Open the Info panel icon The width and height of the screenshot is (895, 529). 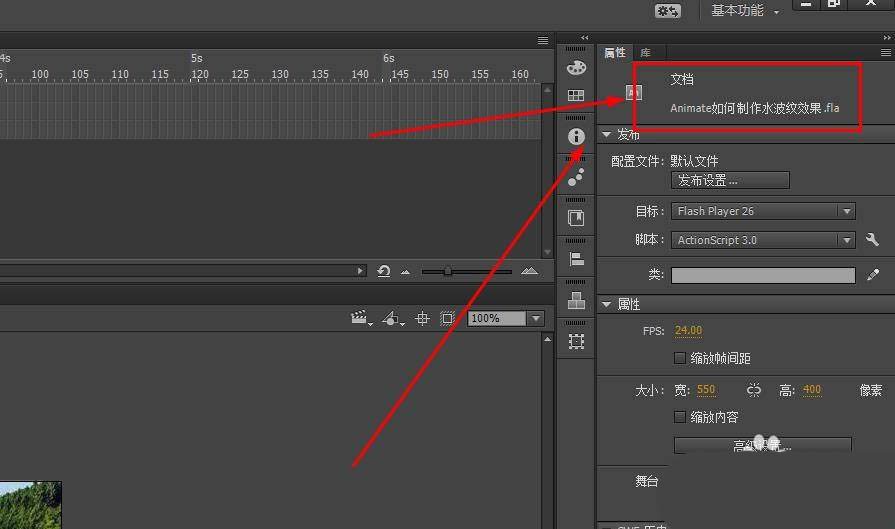pyautogui.click(x=576, y=136)
